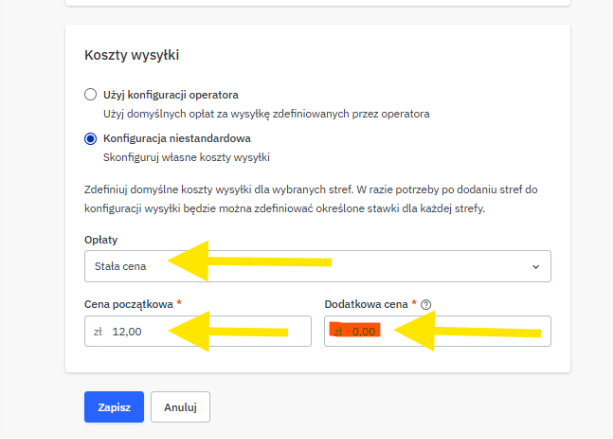This screenshot has height=439, width=613.
Task: Click the Skonfiguruj własne koszty wysyłki description
Action: pyautogui.click(x=187, y=157)
